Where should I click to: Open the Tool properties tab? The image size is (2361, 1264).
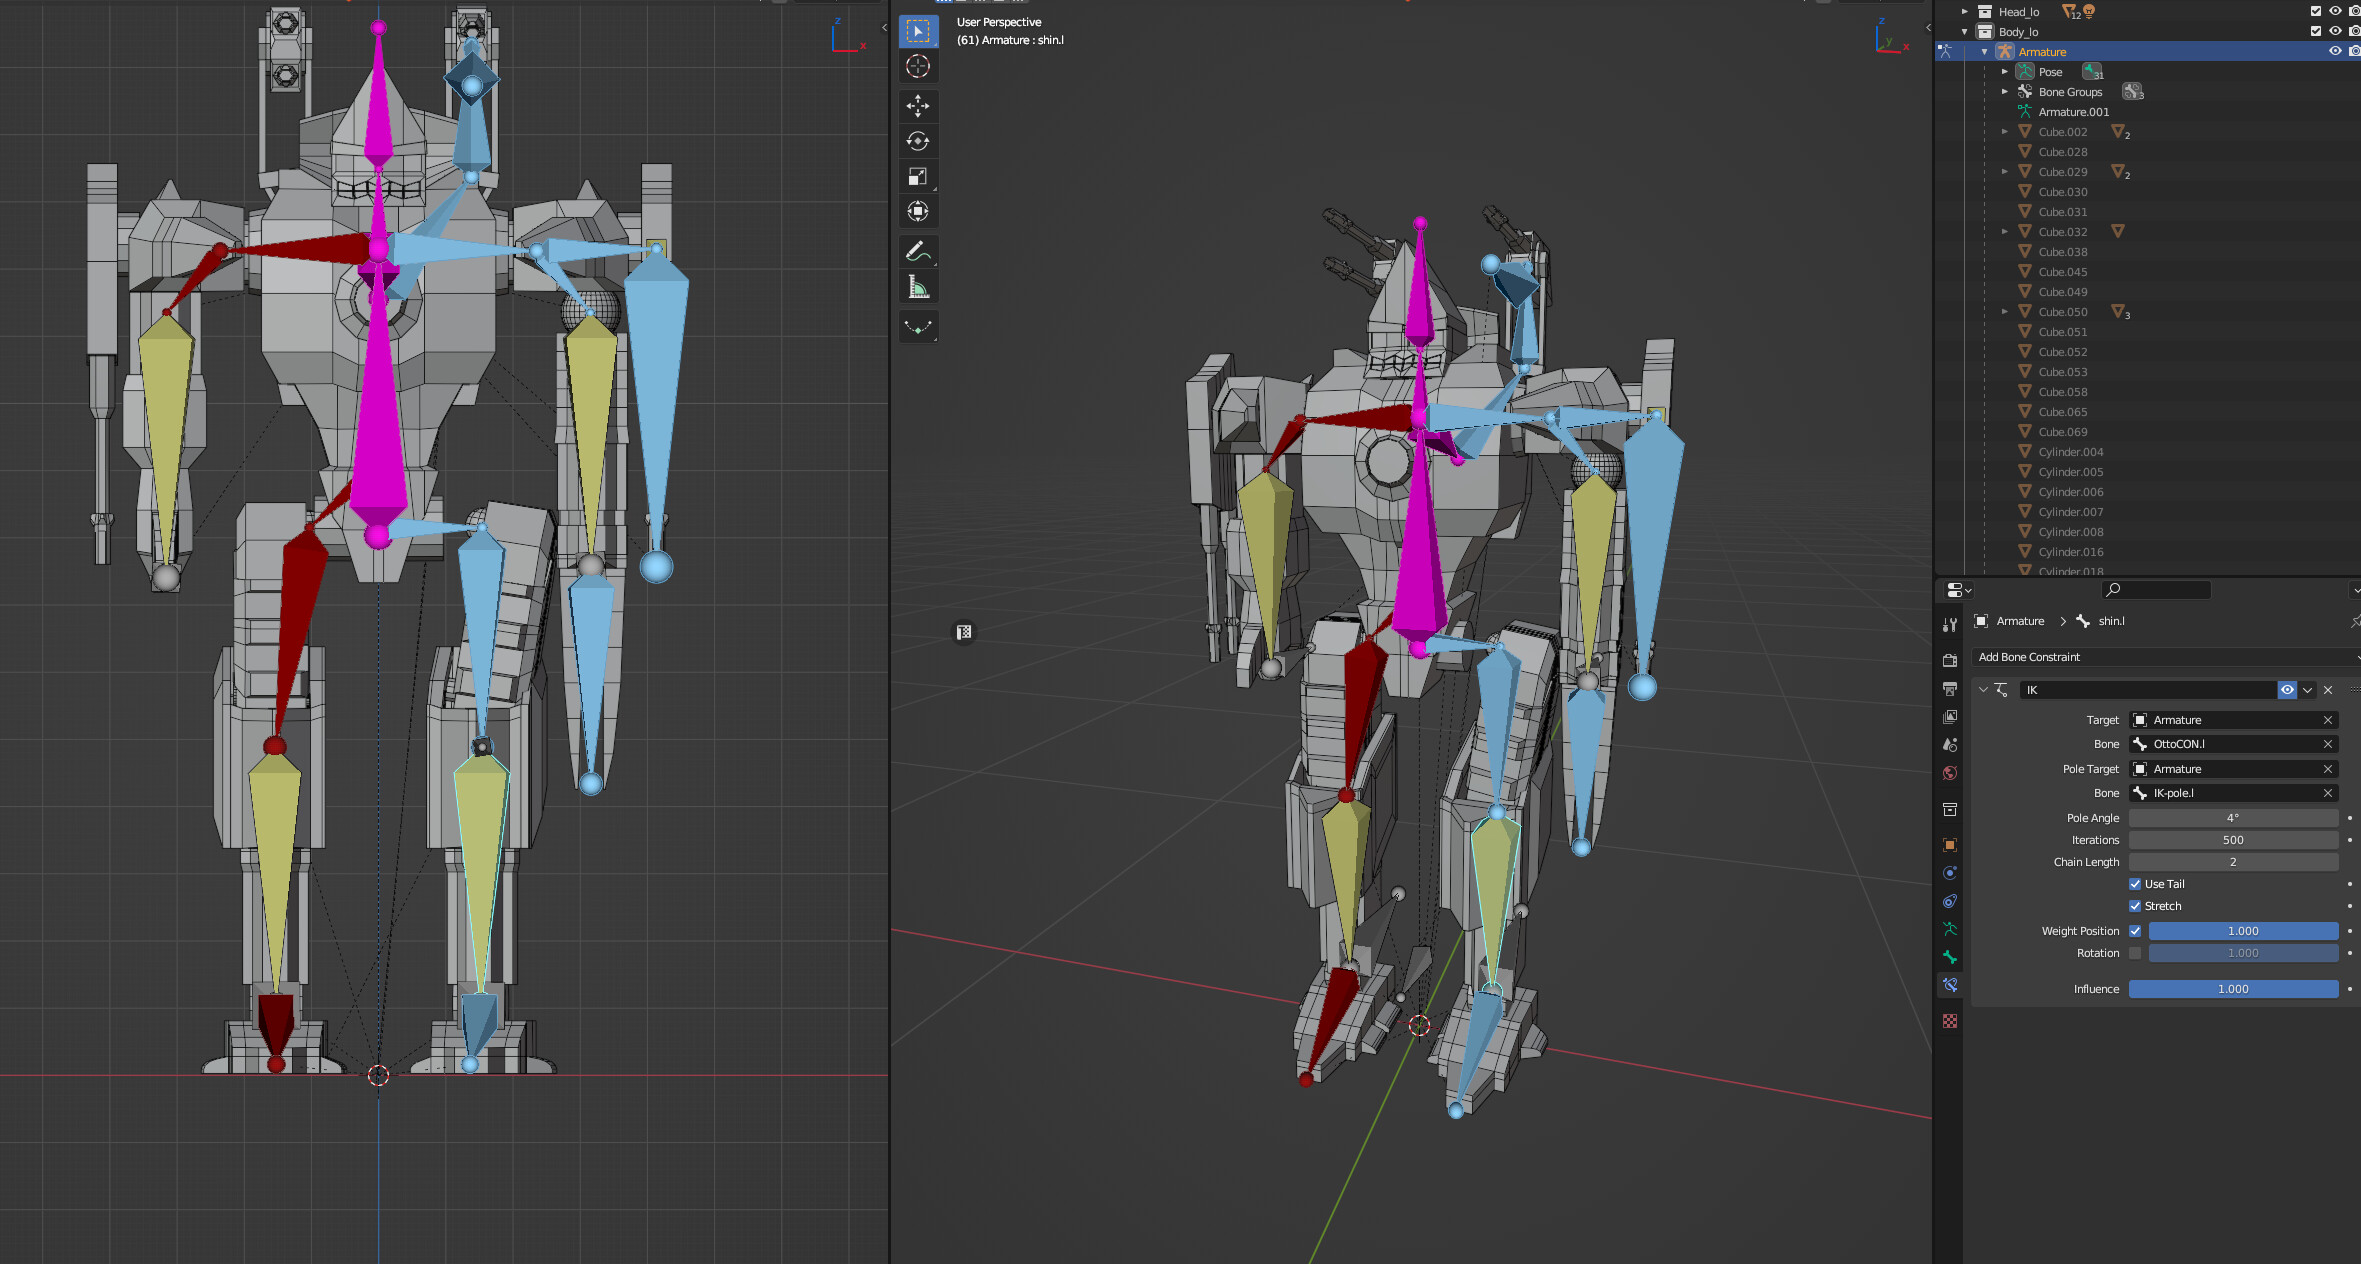1949,625
